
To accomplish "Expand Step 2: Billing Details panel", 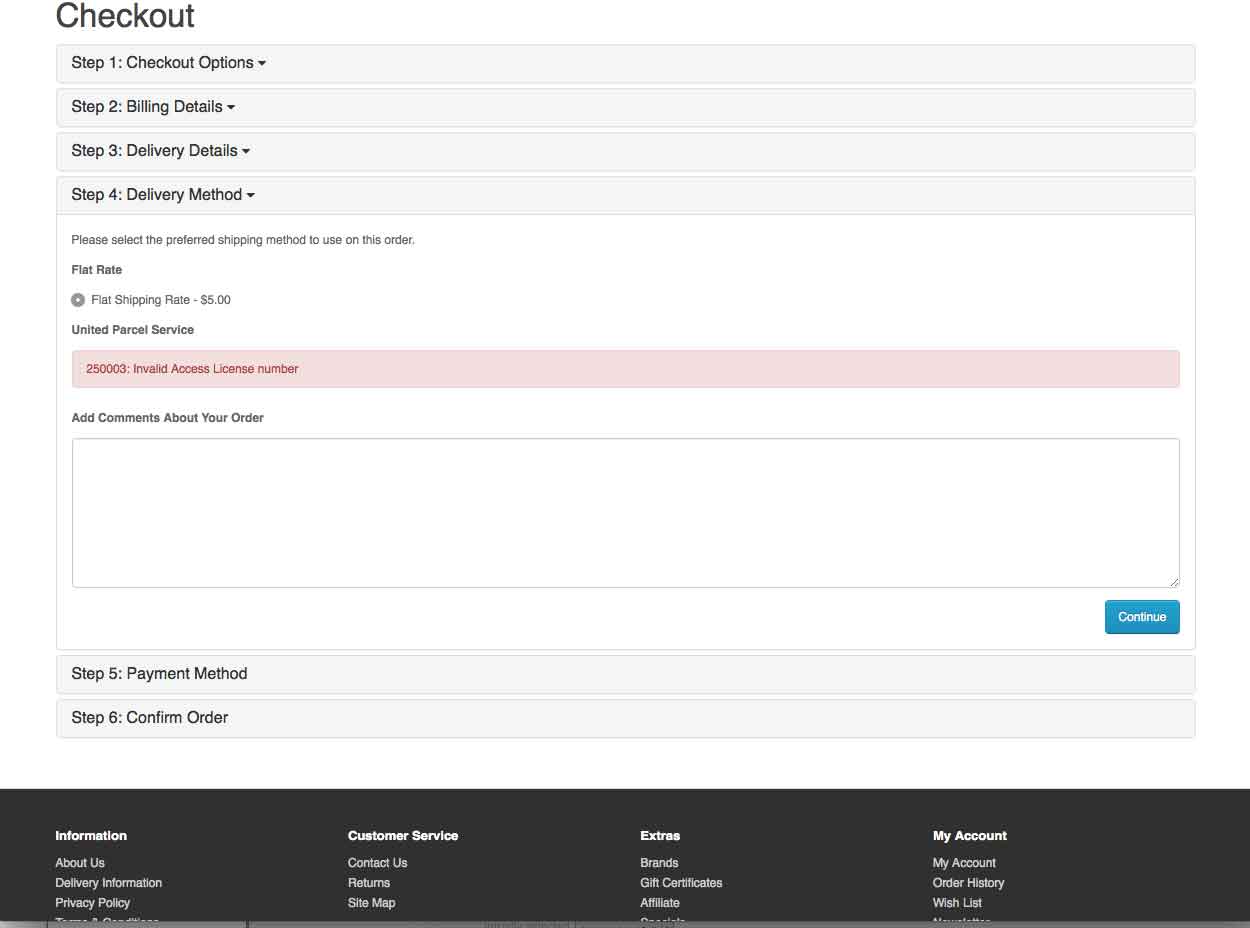I will tap(153, 107).
